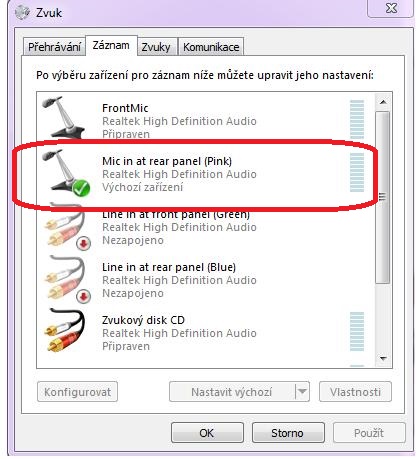The image size is (420, 459).
Task: Click the Vlastnosti button
Action: [x=355, y=392]
